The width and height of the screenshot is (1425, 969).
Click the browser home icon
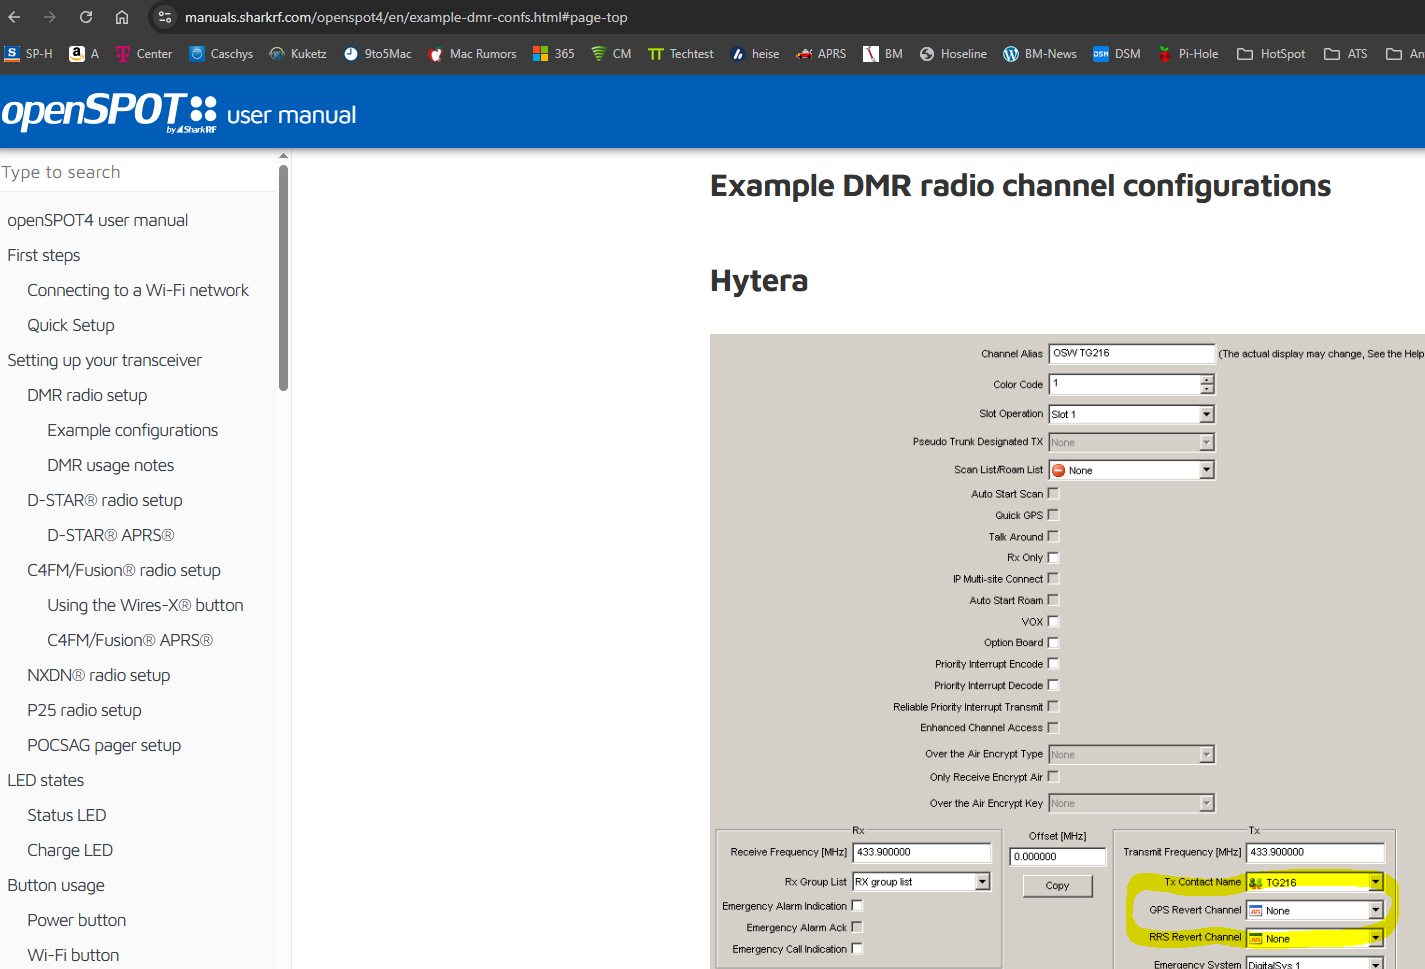(x=122, y=17)
